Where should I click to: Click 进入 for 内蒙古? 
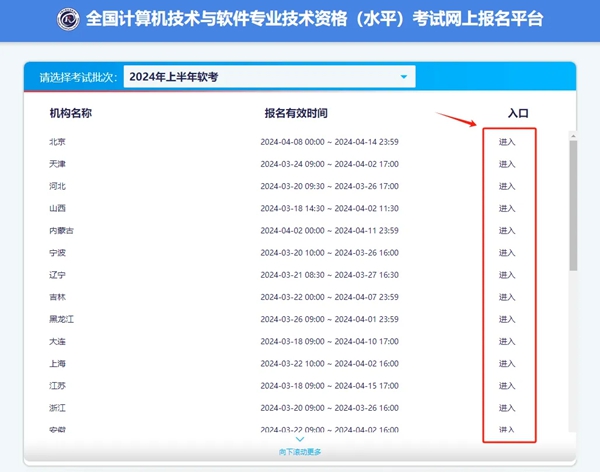pyautogui.click(x=507, y=231)
